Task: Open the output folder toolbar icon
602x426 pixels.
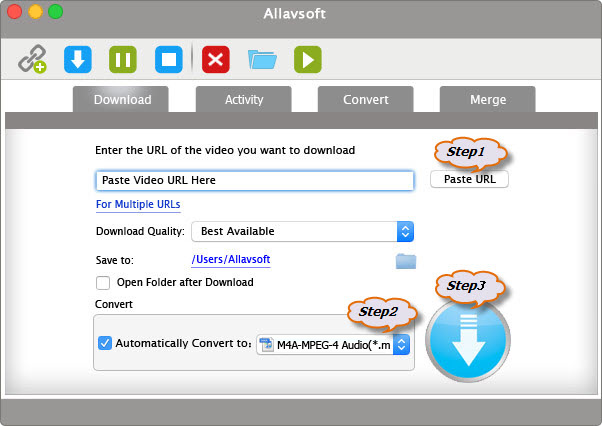Action: pyautogui.click(x=262, y=59)
